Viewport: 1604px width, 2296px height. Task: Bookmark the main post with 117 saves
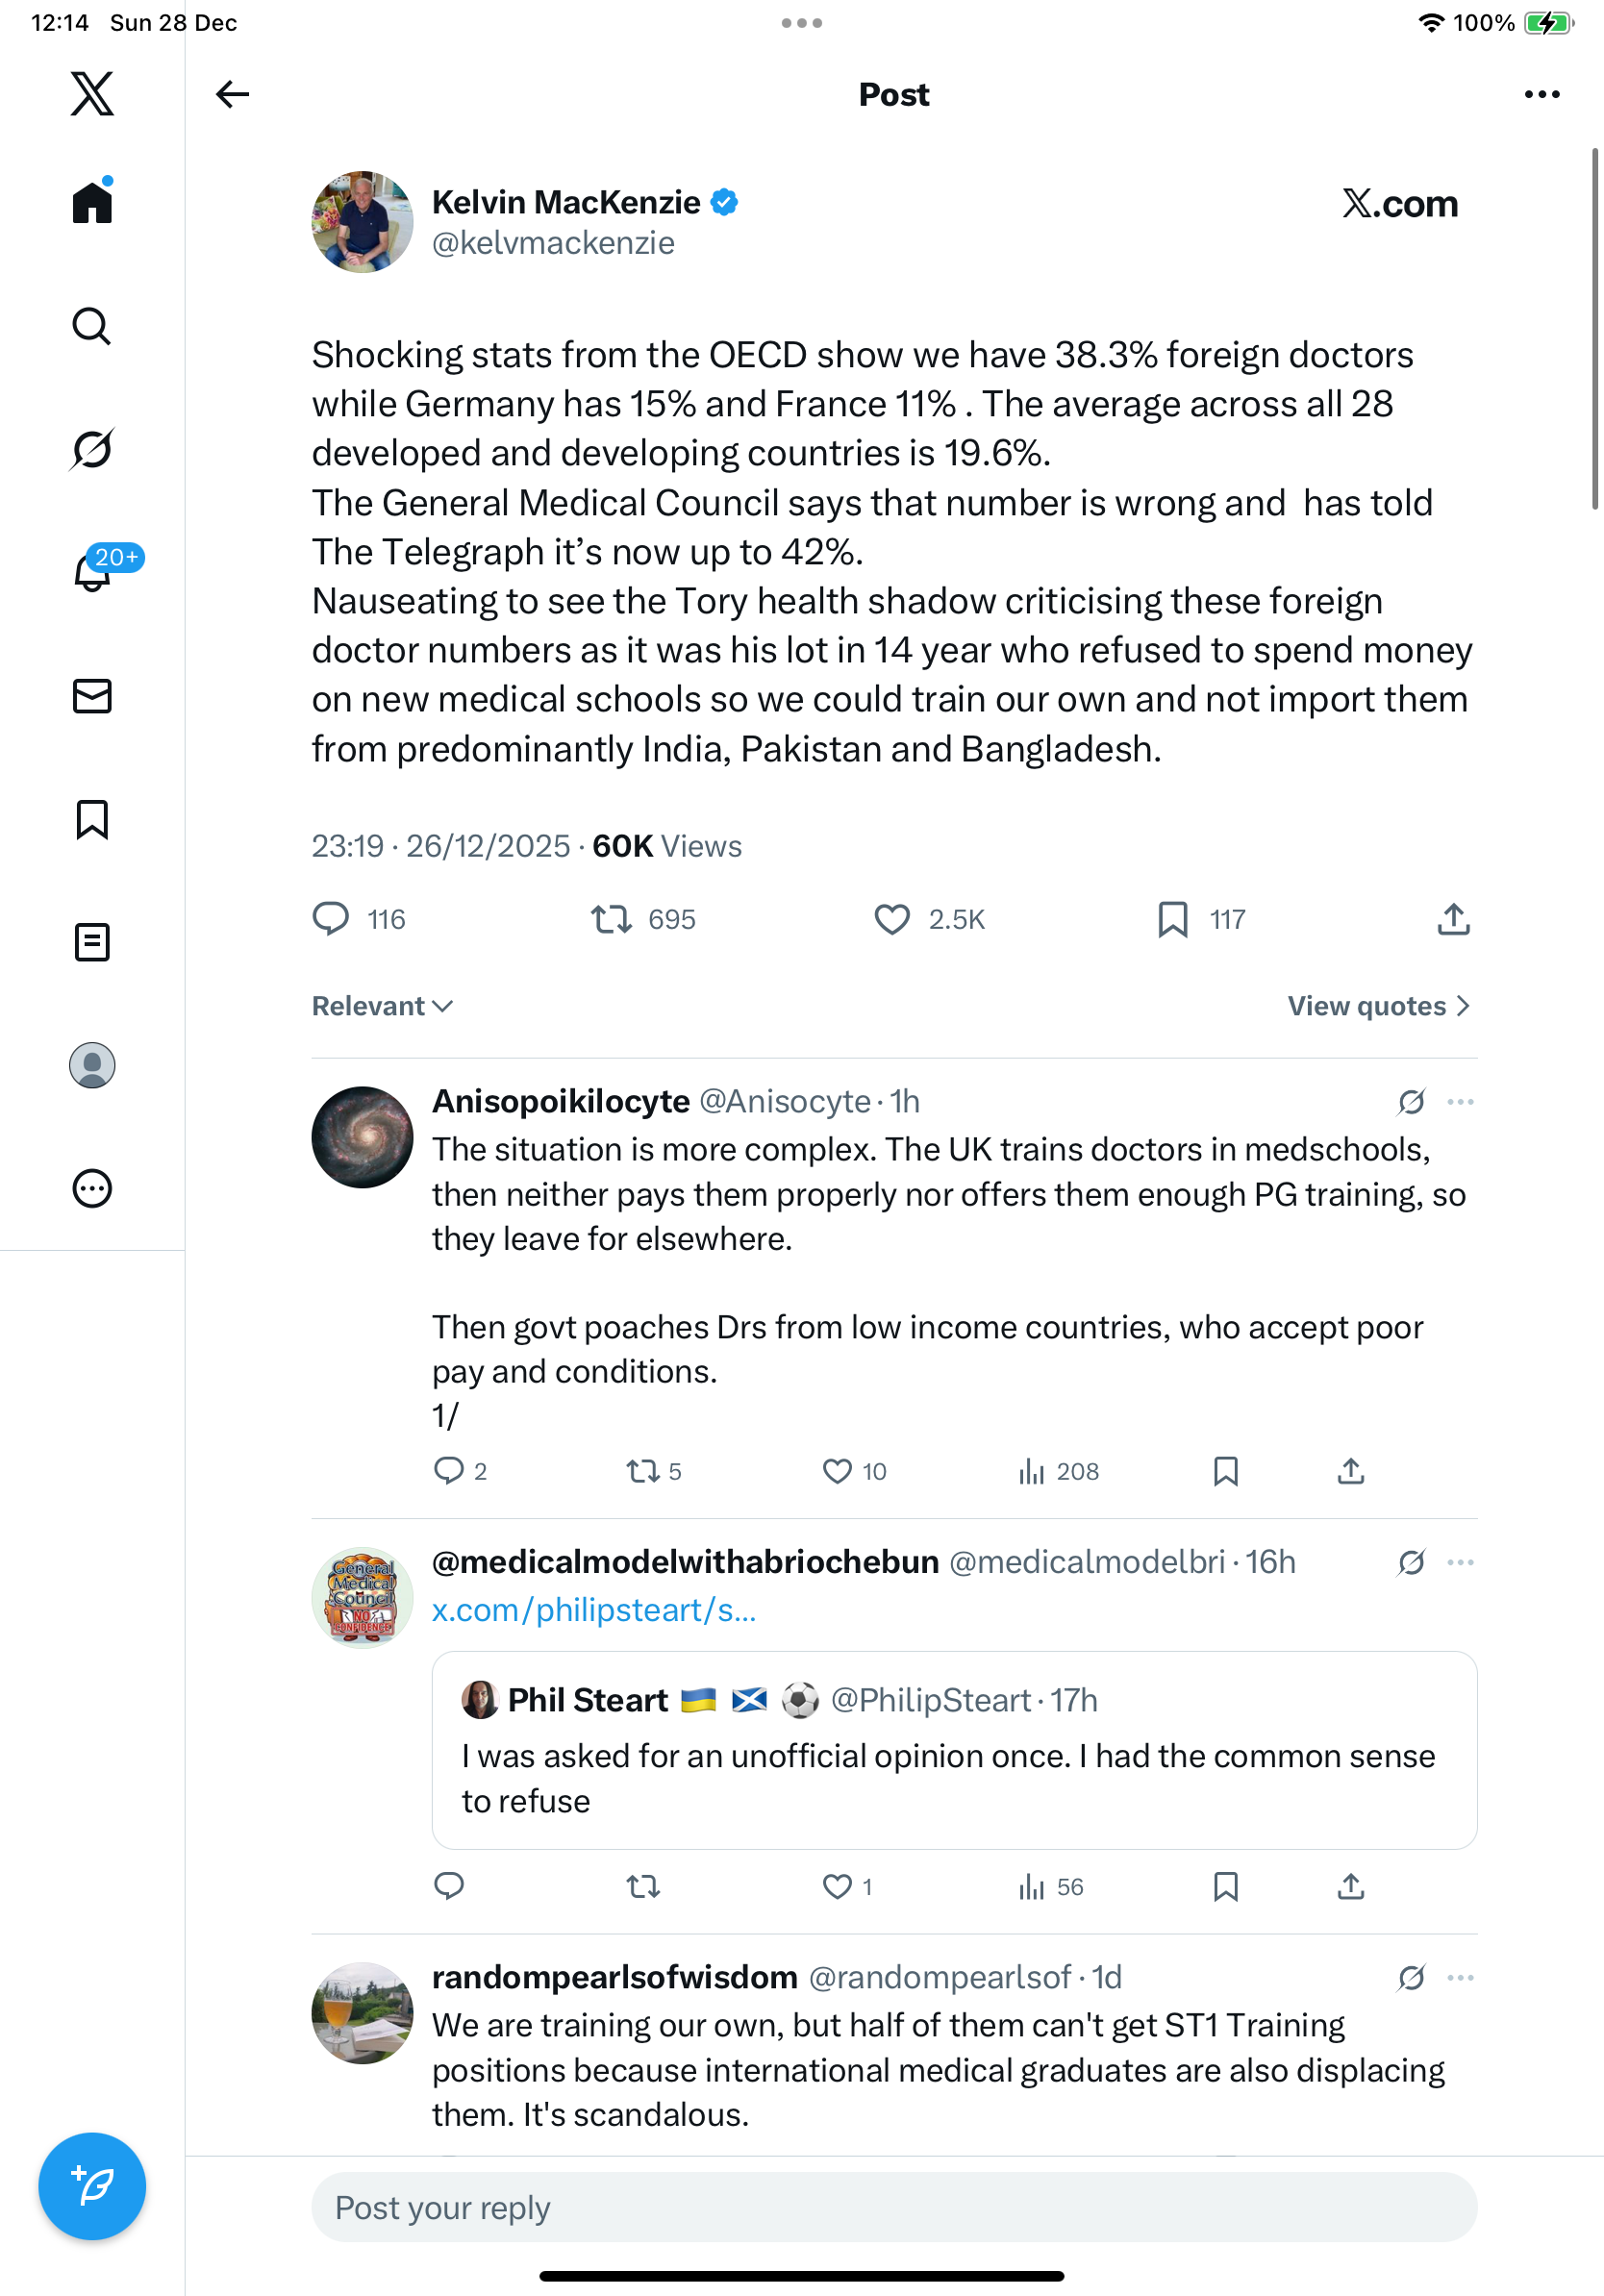coord(1173,919)
